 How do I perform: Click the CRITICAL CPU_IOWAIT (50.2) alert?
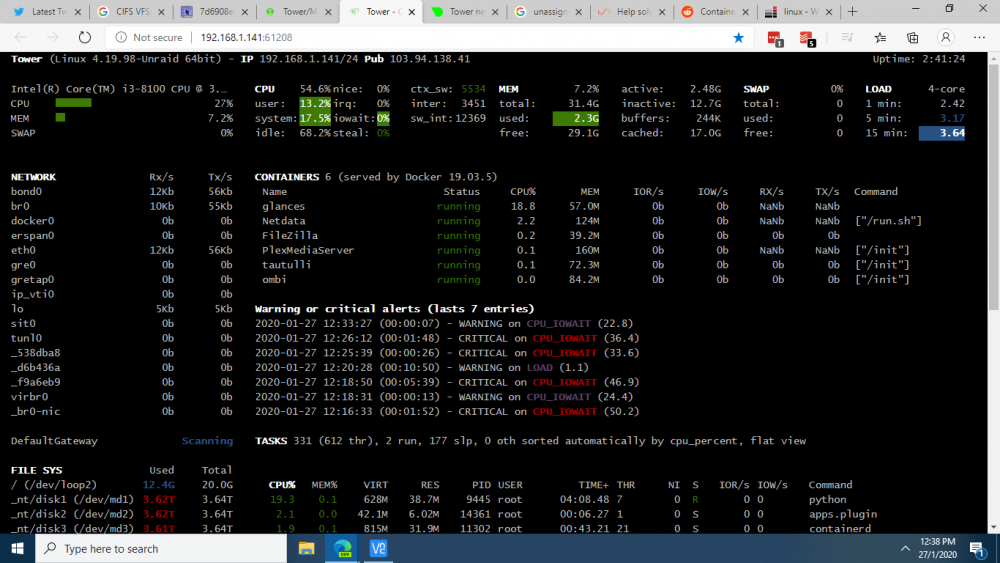[x=446, y=411]
